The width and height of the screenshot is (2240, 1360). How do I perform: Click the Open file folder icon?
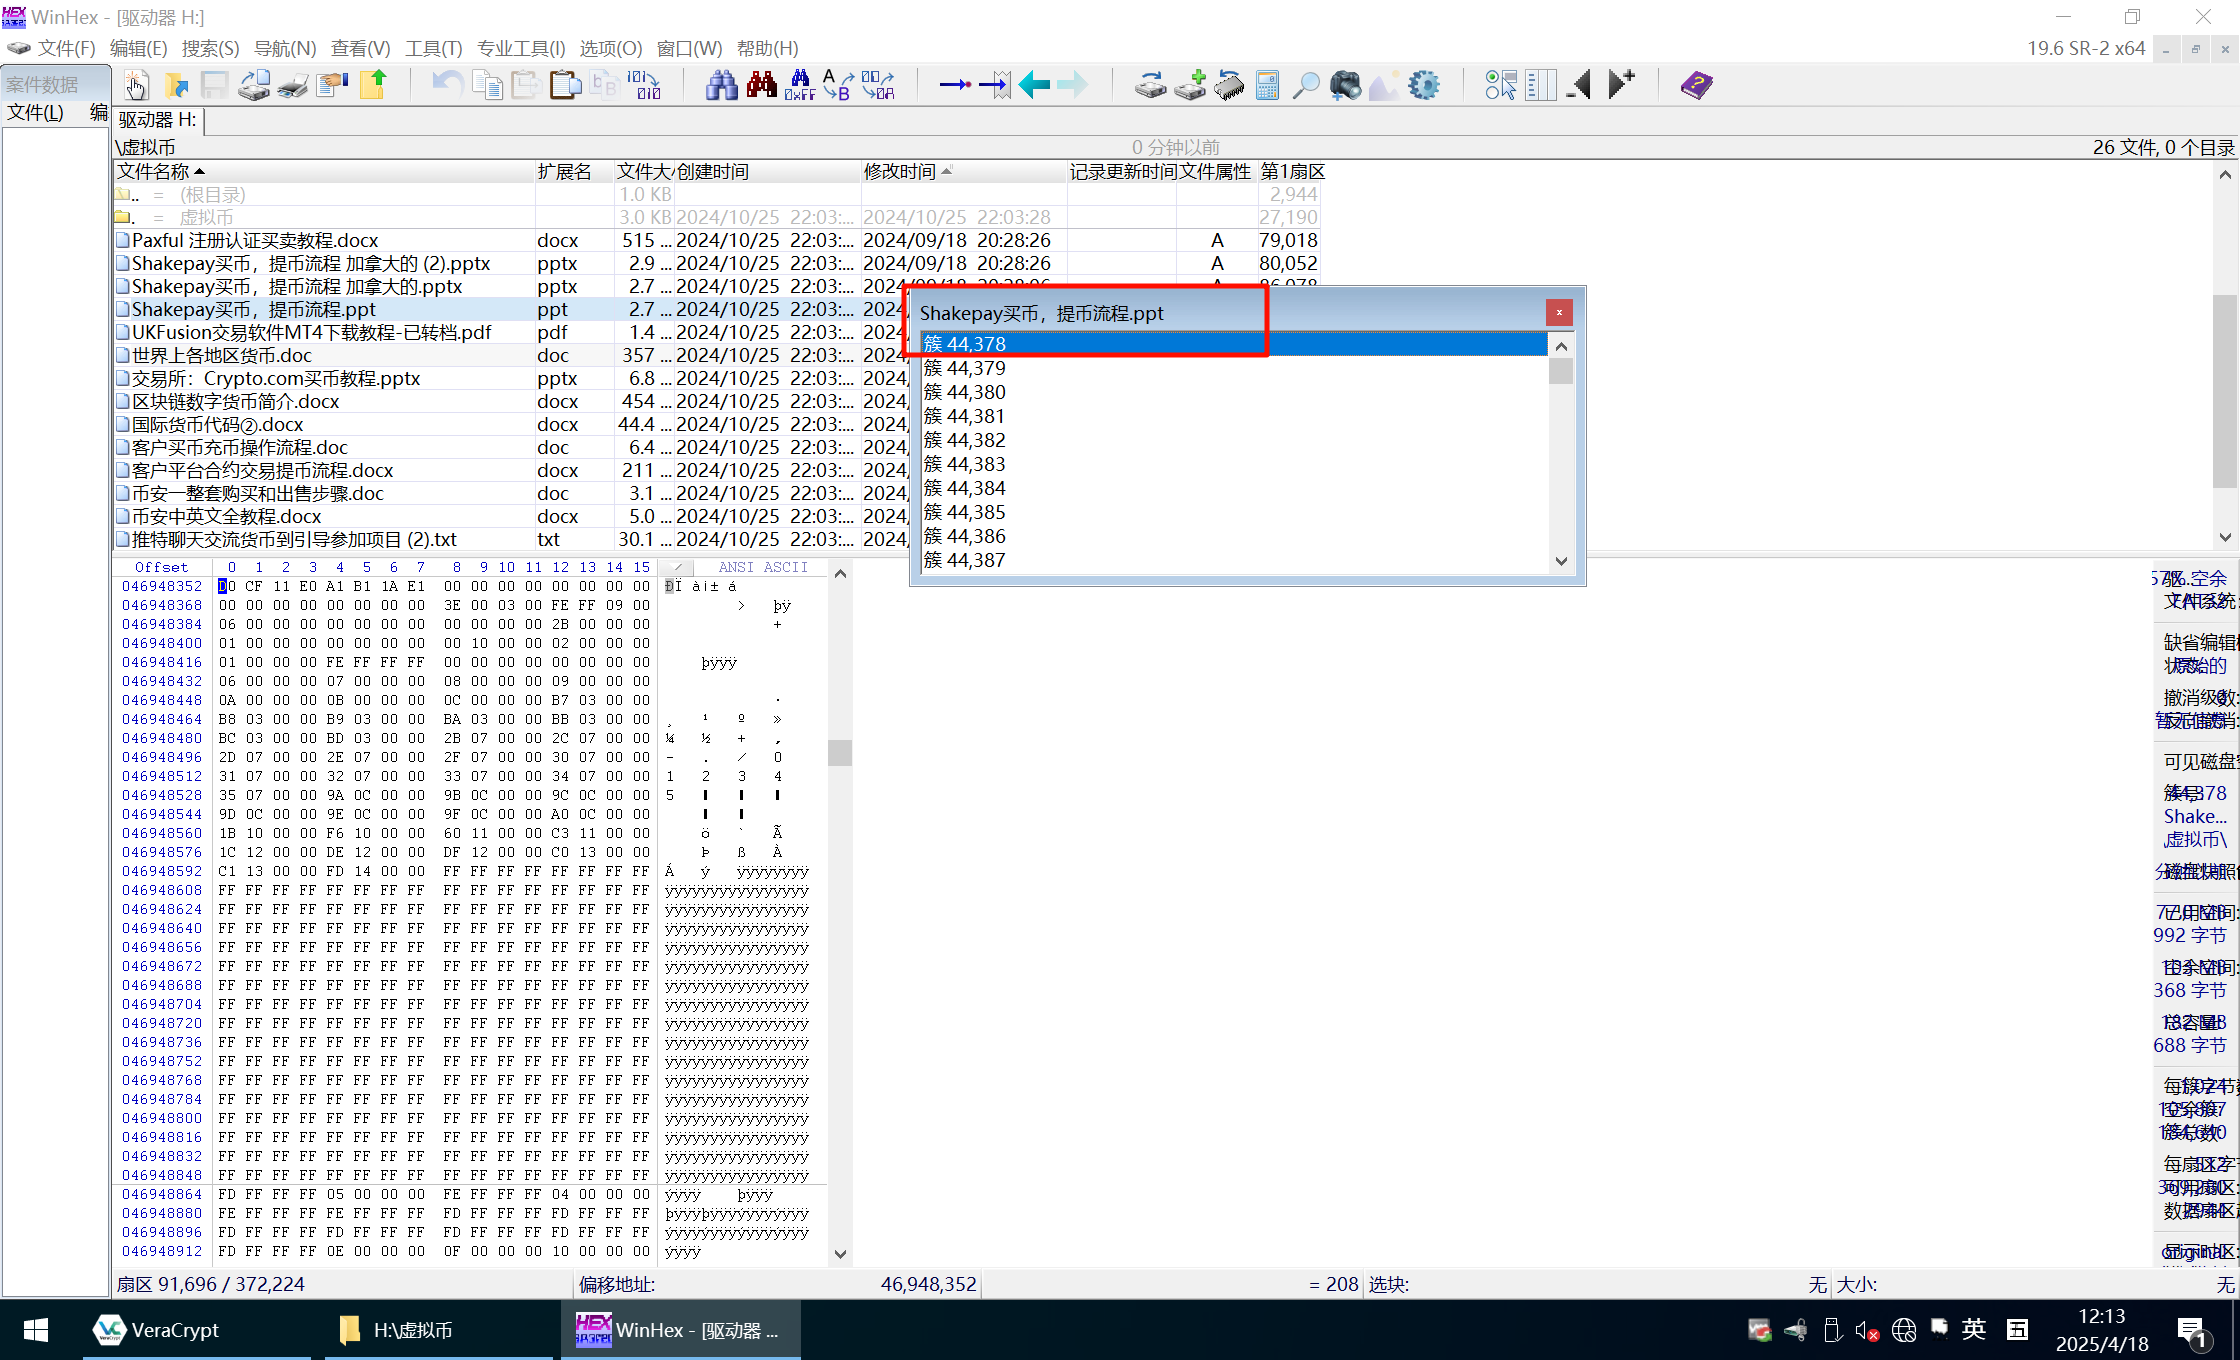[x=177, y=86]
